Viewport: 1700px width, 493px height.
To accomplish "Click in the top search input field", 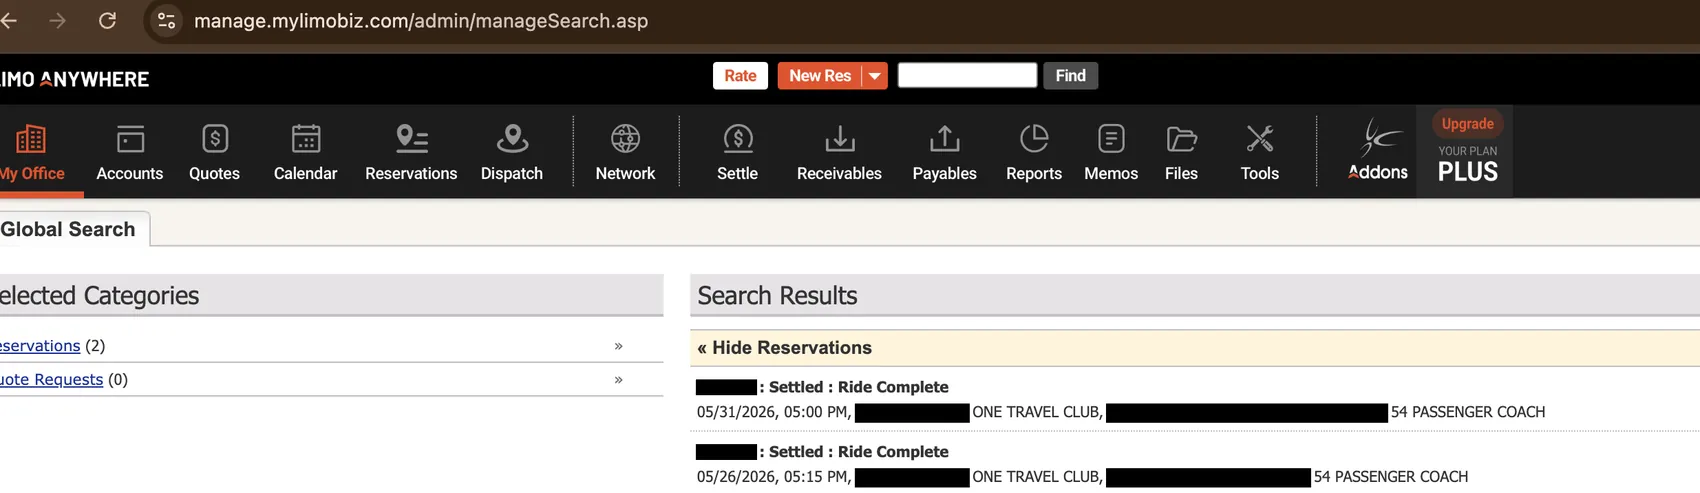I will [967, 75].
